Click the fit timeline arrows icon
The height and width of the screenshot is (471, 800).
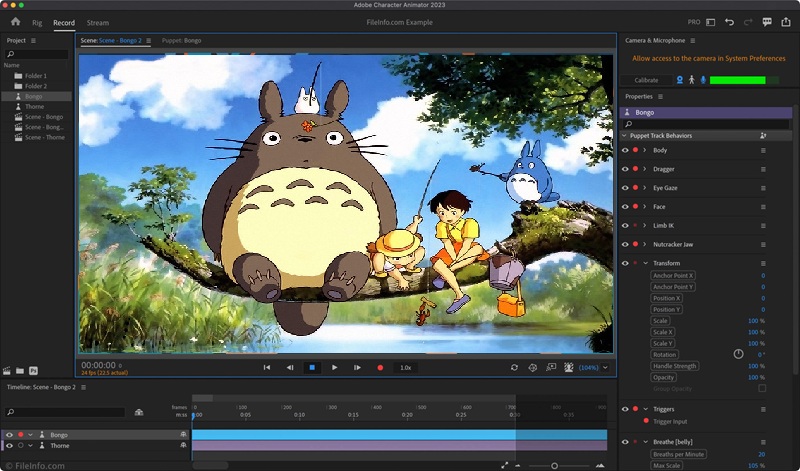(x=505, y=465)
